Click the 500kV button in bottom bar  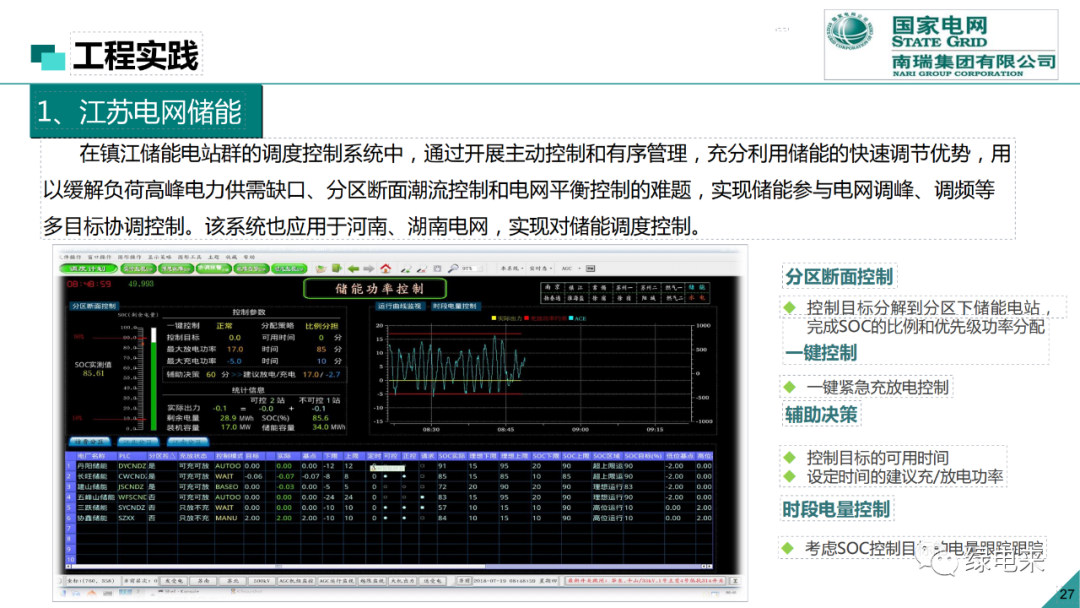pos(261,580)
